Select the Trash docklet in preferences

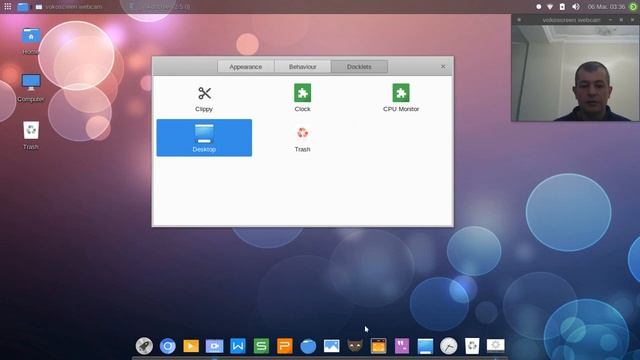point(302,138)
